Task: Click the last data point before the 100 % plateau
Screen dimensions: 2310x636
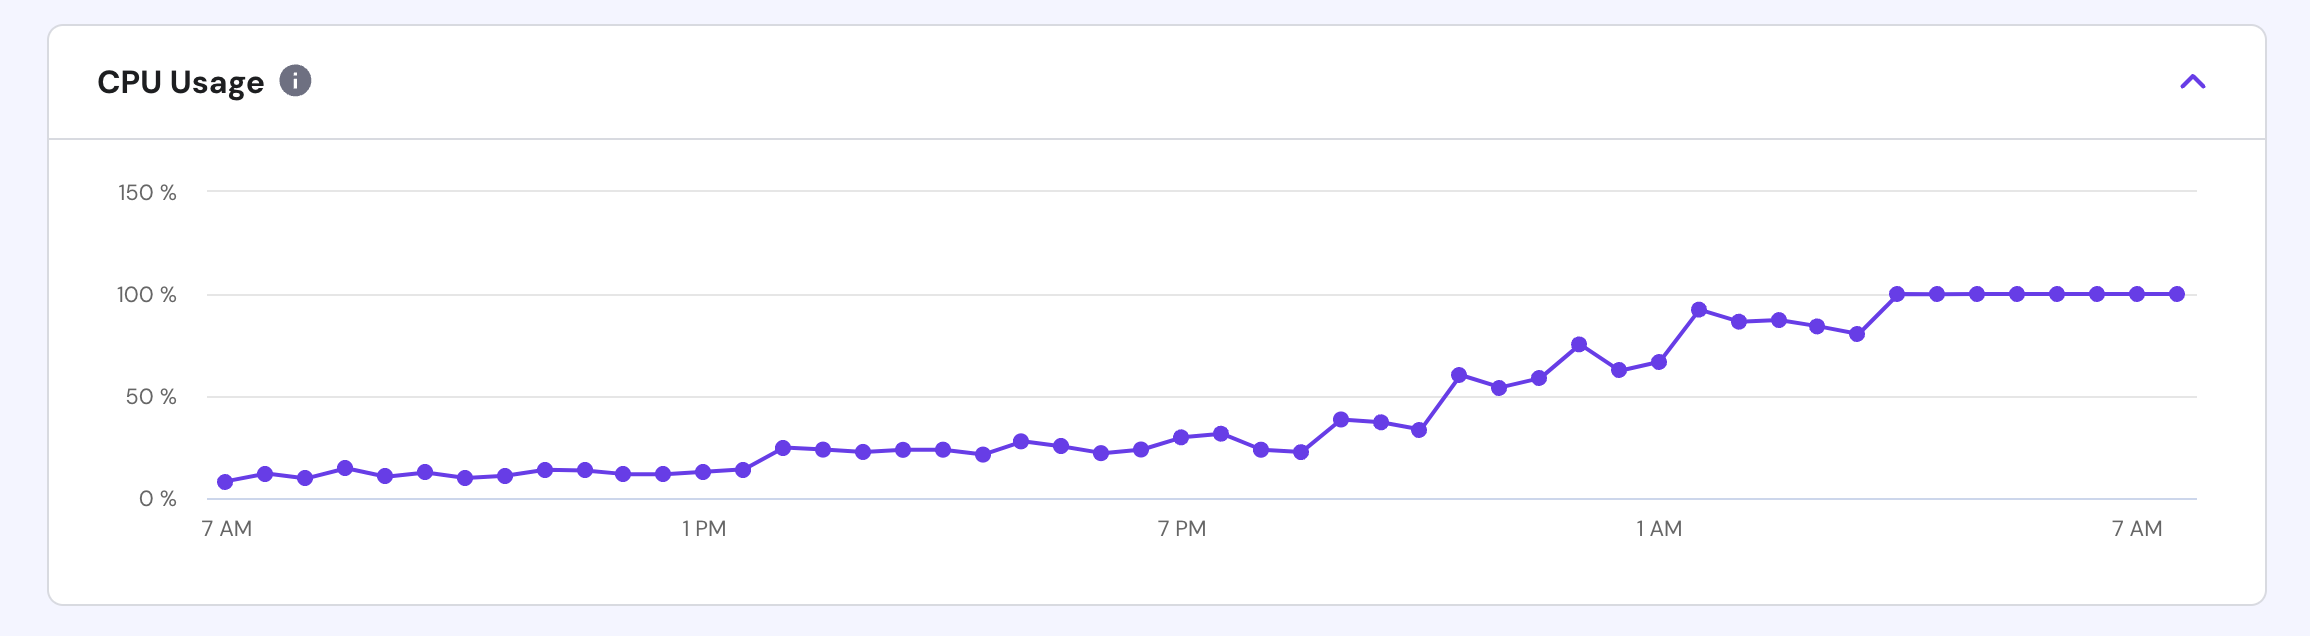Action: point(1857,334)
